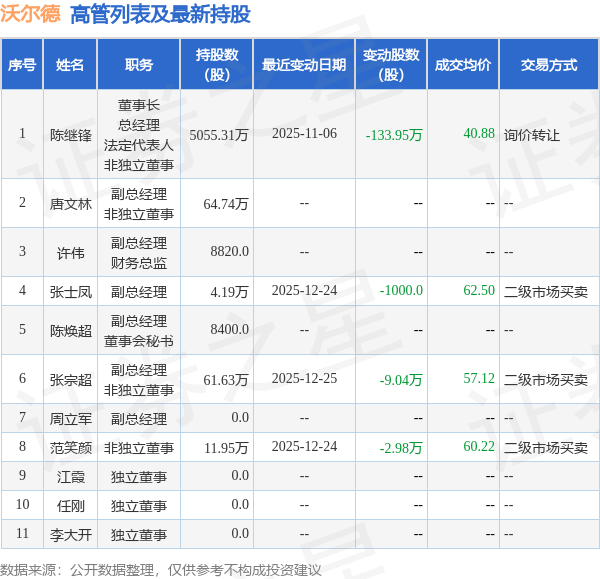Click the 询价转让 transaction method

click(x=532, y=135)
